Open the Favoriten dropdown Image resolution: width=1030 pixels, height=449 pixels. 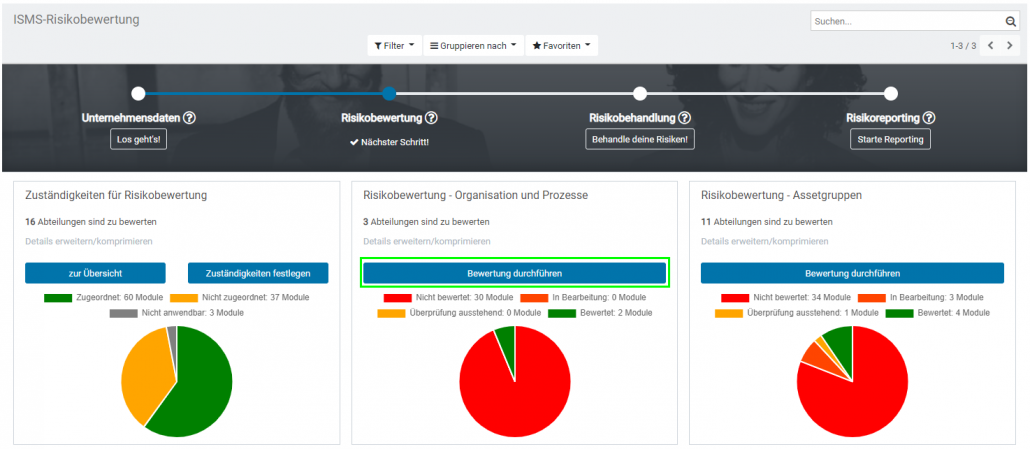561,46
